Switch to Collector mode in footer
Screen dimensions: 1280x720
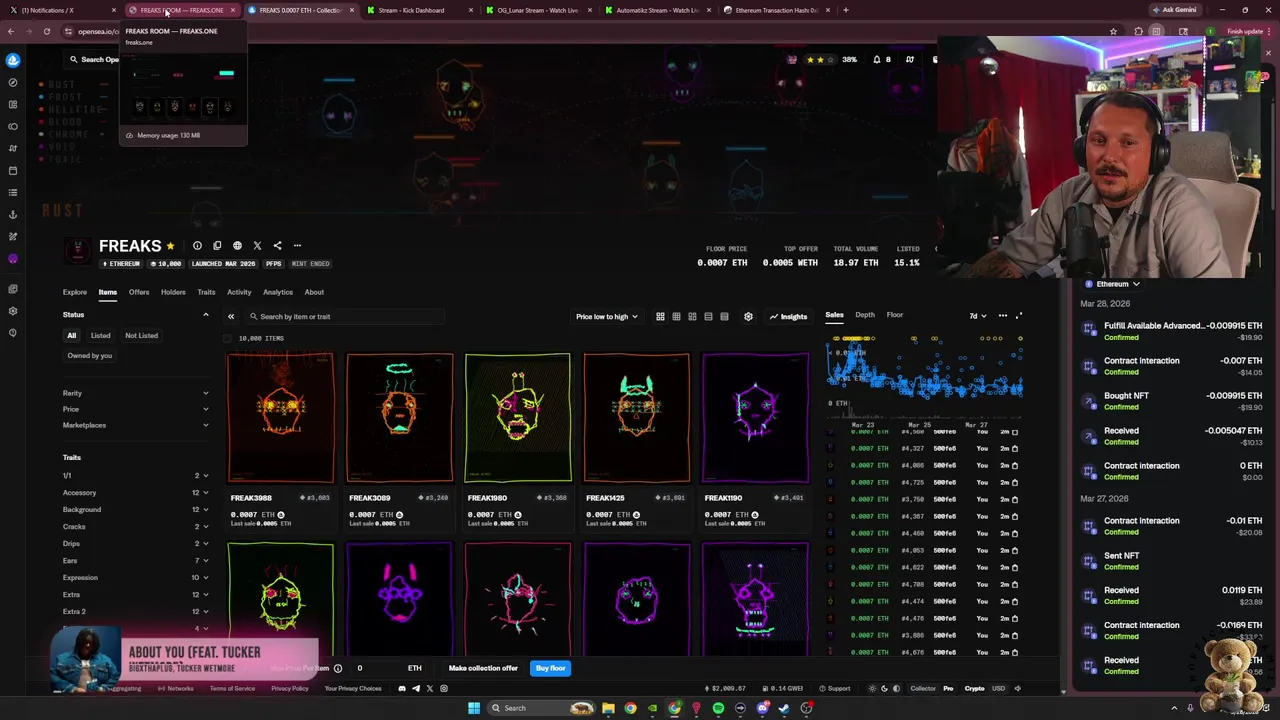click(x=923, y=688)
